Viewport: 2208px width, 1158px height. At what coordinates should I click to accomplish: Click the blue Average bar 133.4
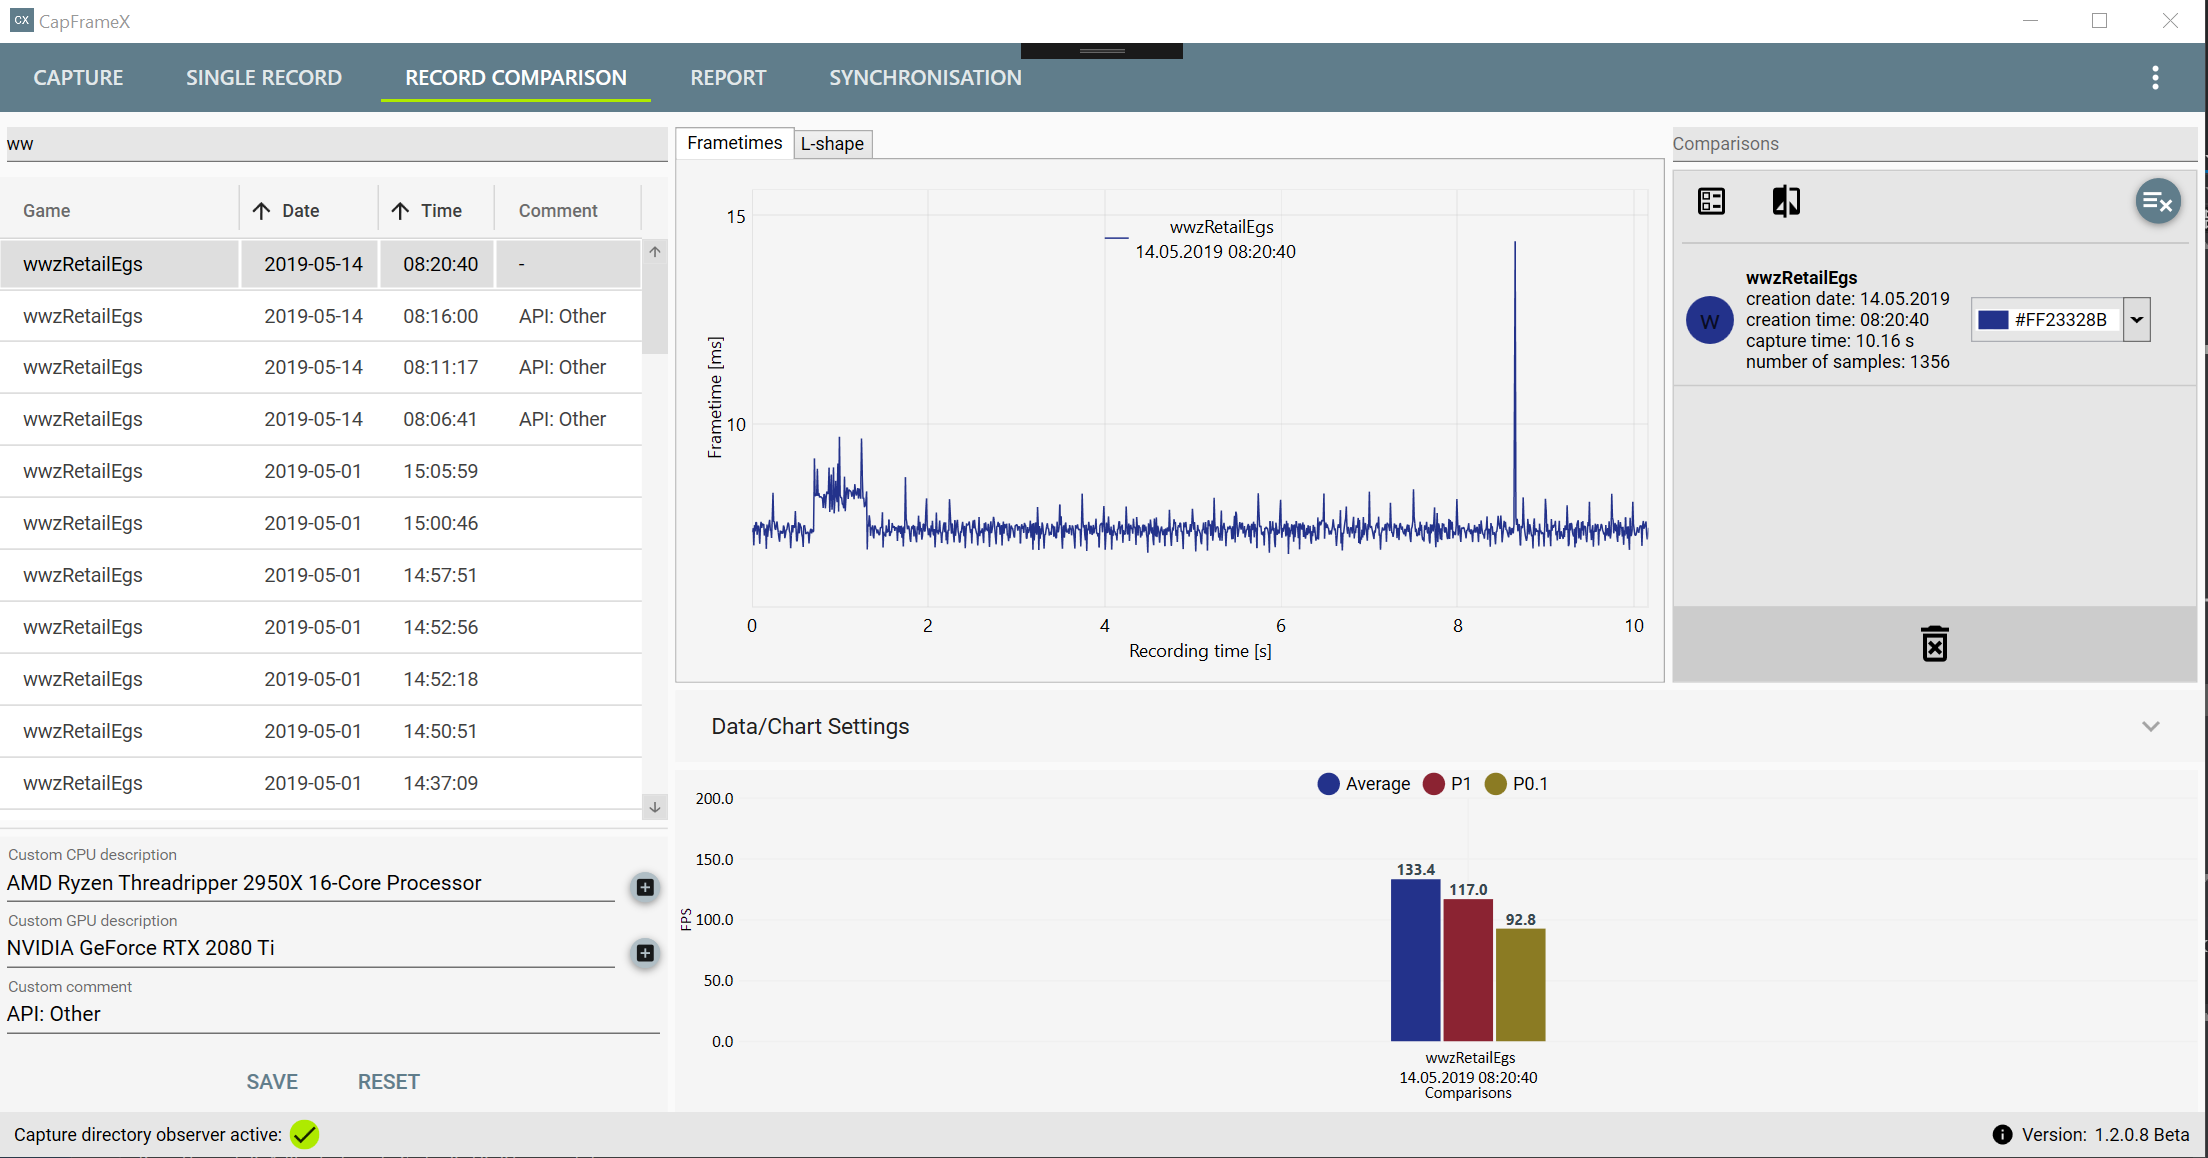click(x=1415, y=960)
